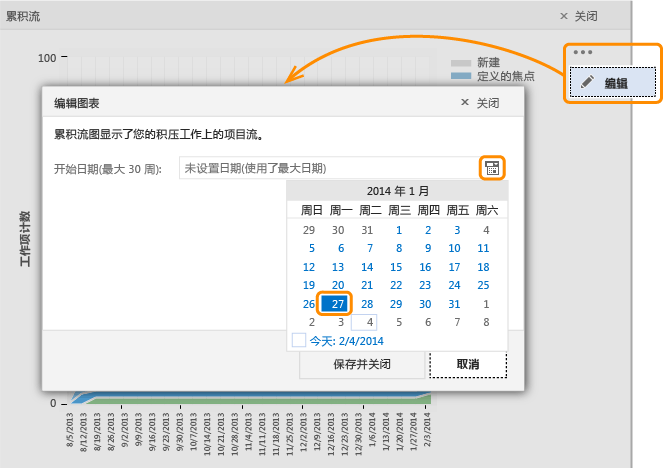Select February 1 in the fifth row

coord(486,304)
